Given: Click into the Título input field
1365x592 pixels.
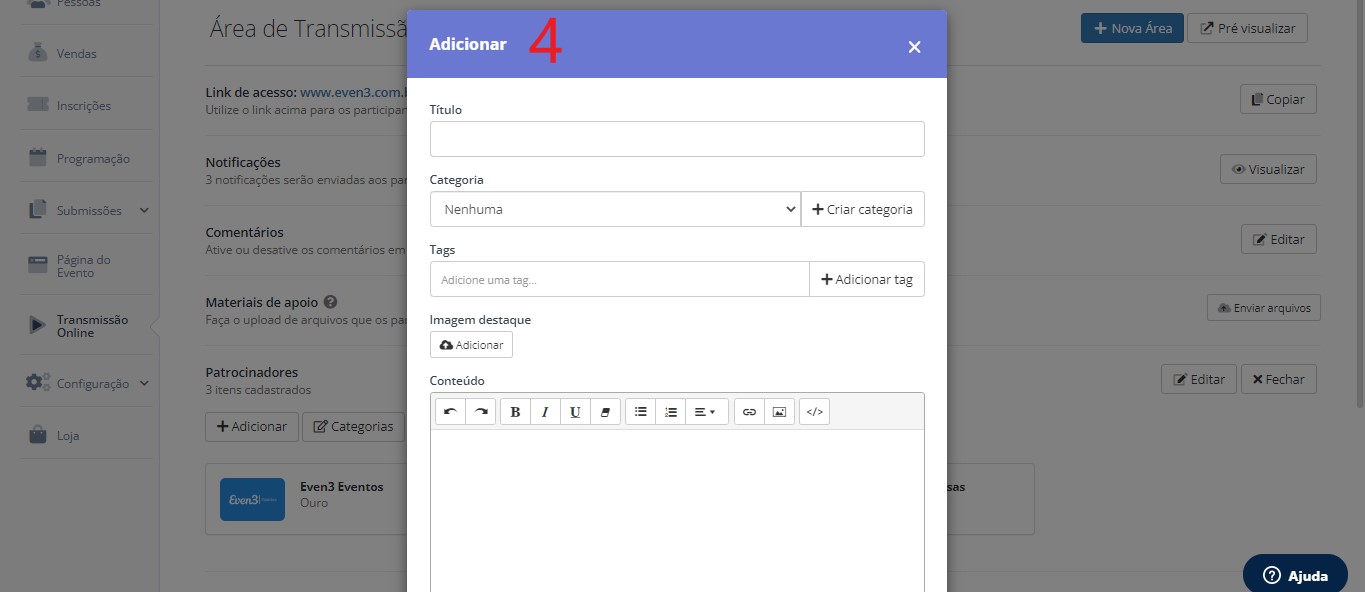Looking at the screenshot, I should tap(677, 139).
